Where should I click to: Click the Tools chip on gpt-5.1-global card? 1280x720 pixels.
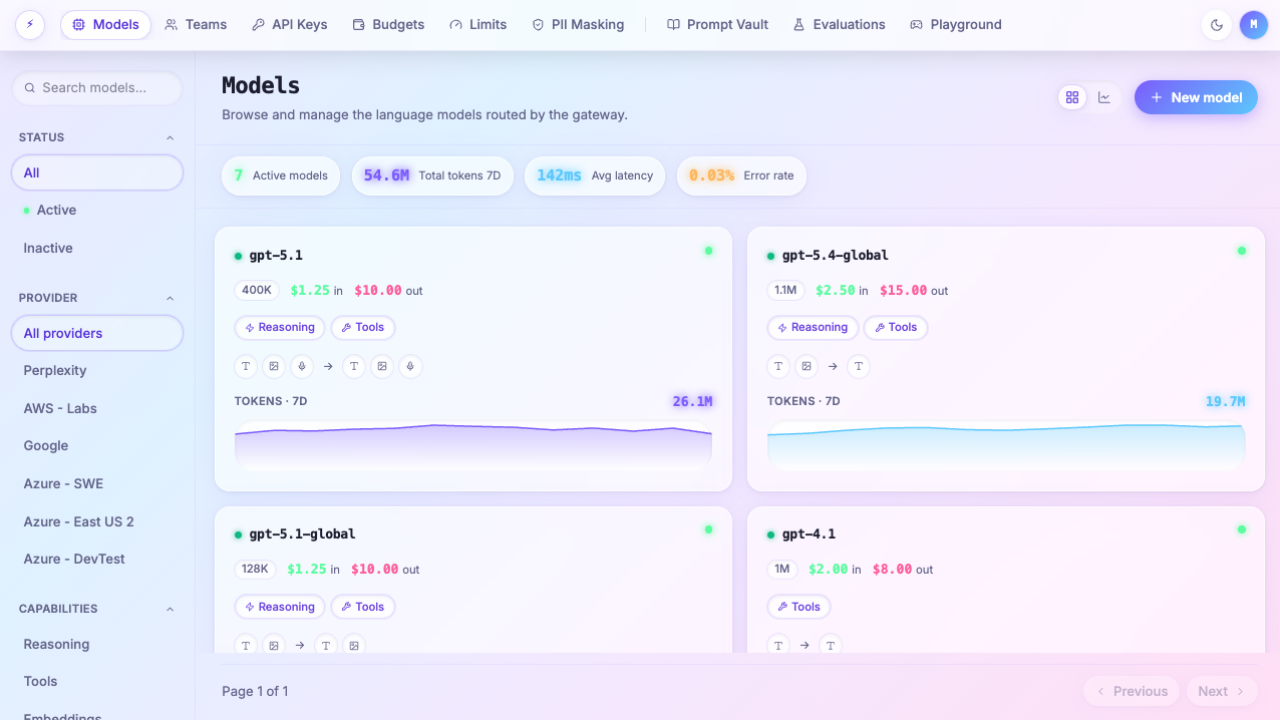363,607
